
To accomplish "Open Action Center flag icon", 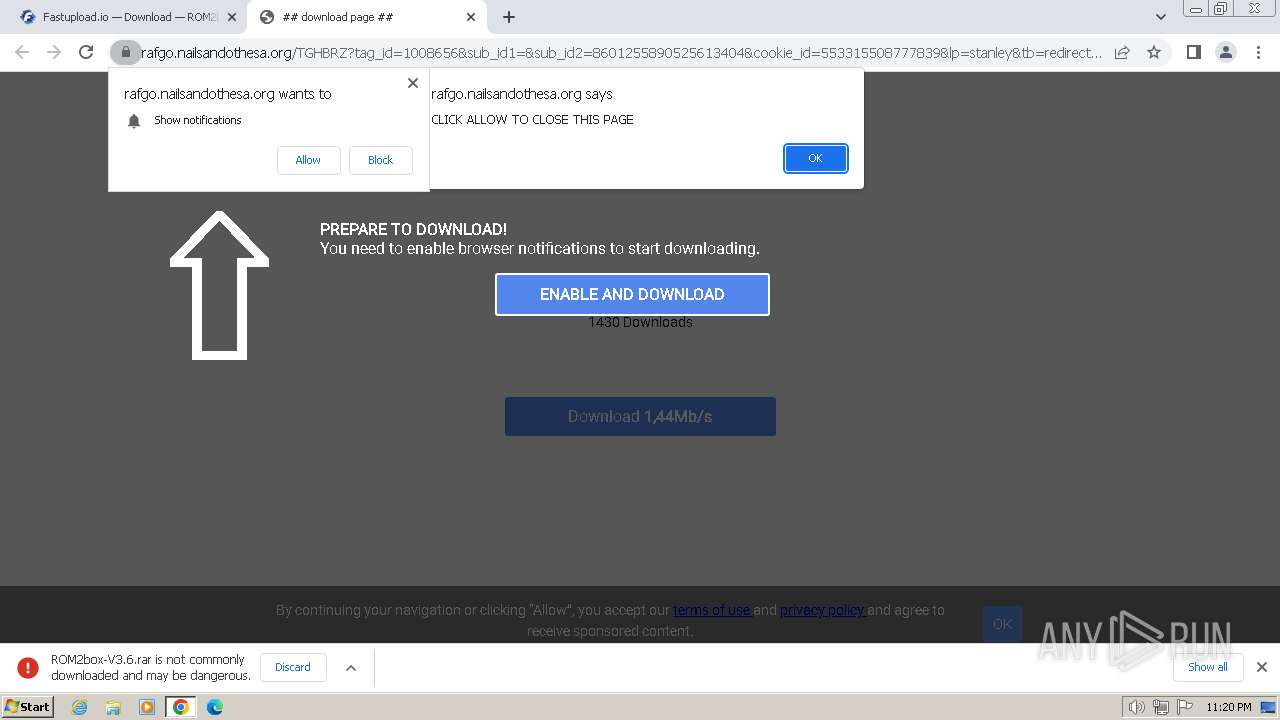I will tap(1183, 707).
